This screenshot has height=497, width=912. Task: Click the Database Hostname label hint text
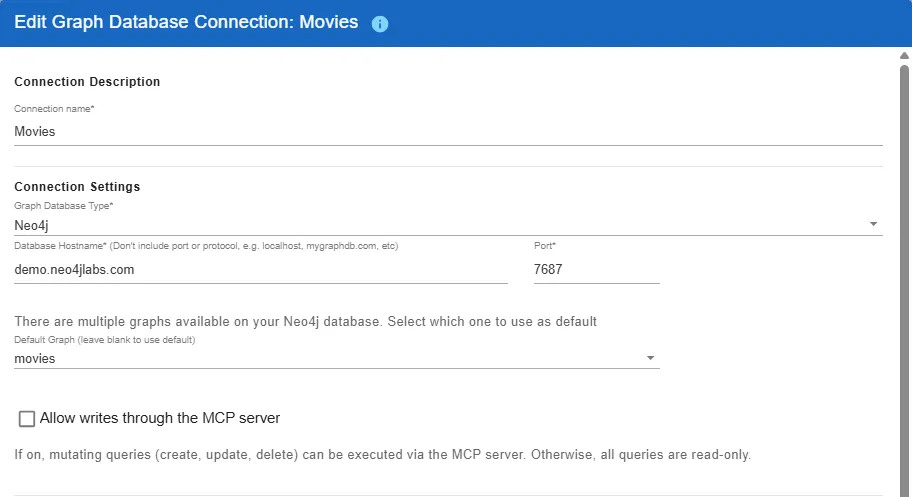pyautogui.click(x=206, y=246)
